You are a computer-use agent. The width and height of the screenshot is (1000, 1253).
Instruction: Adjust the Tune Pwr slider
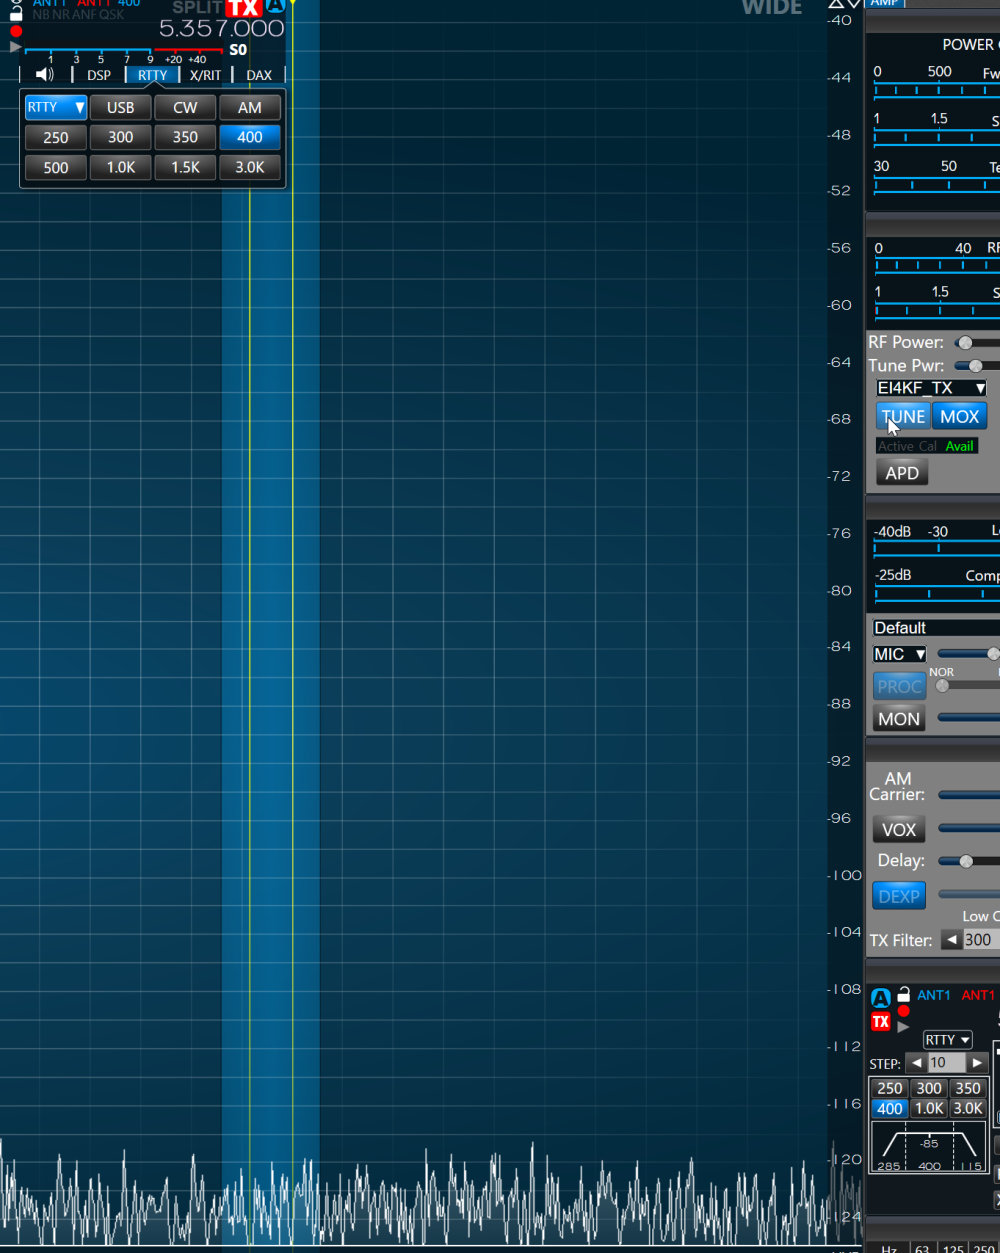977,366
